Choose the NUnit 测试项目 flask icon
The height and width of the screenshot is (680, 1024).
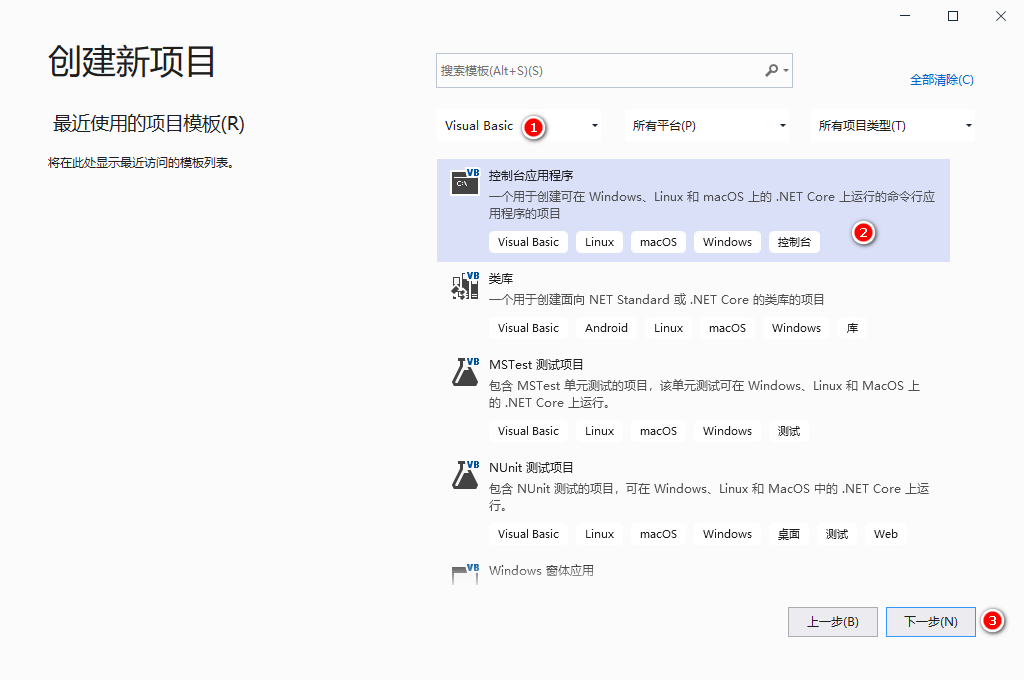click(x=465, y=475)
